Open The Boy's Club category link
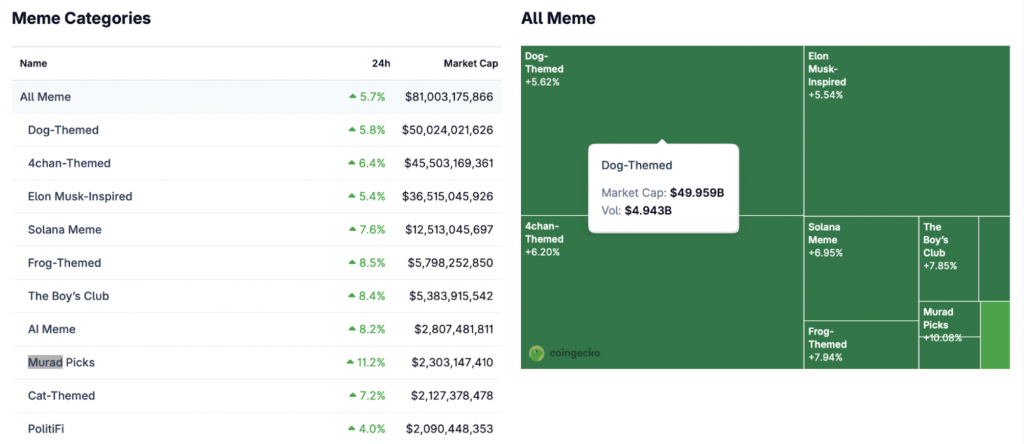 pos(69,296)
